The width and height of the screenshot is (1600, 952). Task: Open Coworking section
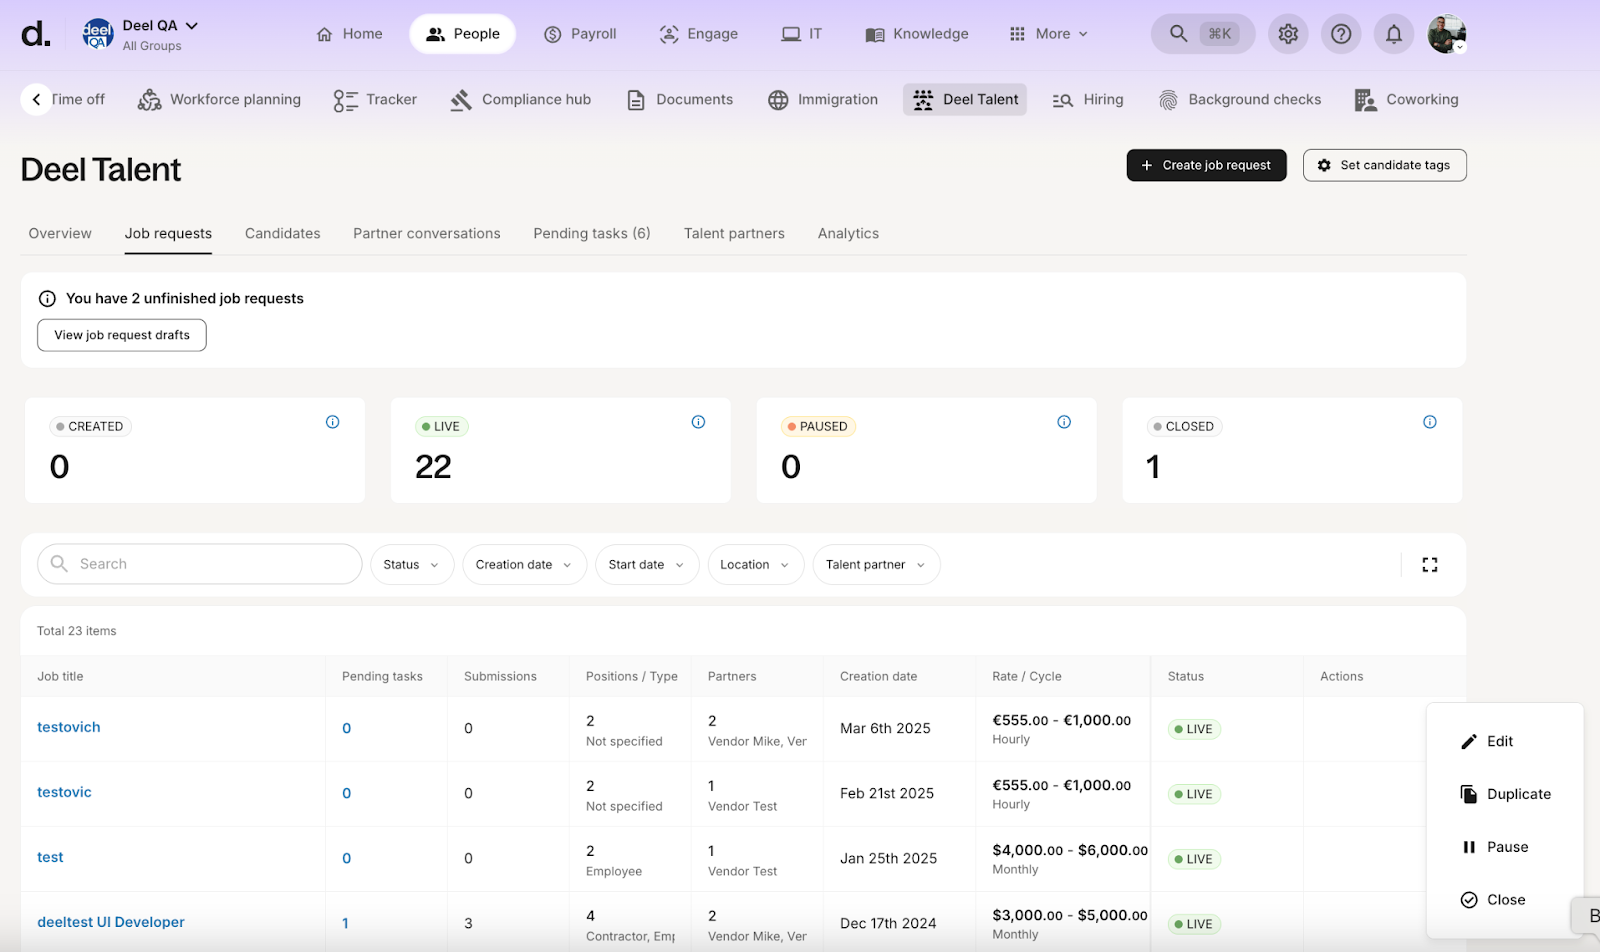(1406, 99)
